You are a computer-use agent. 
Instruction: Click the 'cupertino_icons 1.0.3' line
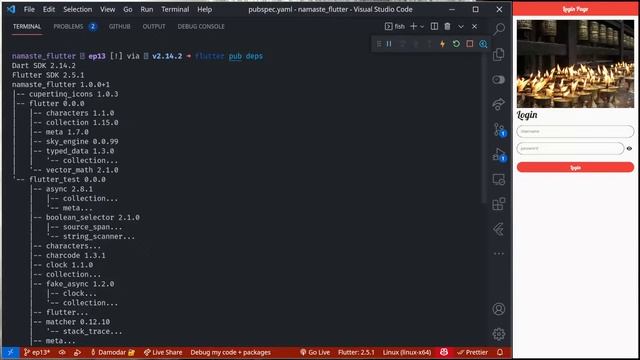tap(73, 94)
